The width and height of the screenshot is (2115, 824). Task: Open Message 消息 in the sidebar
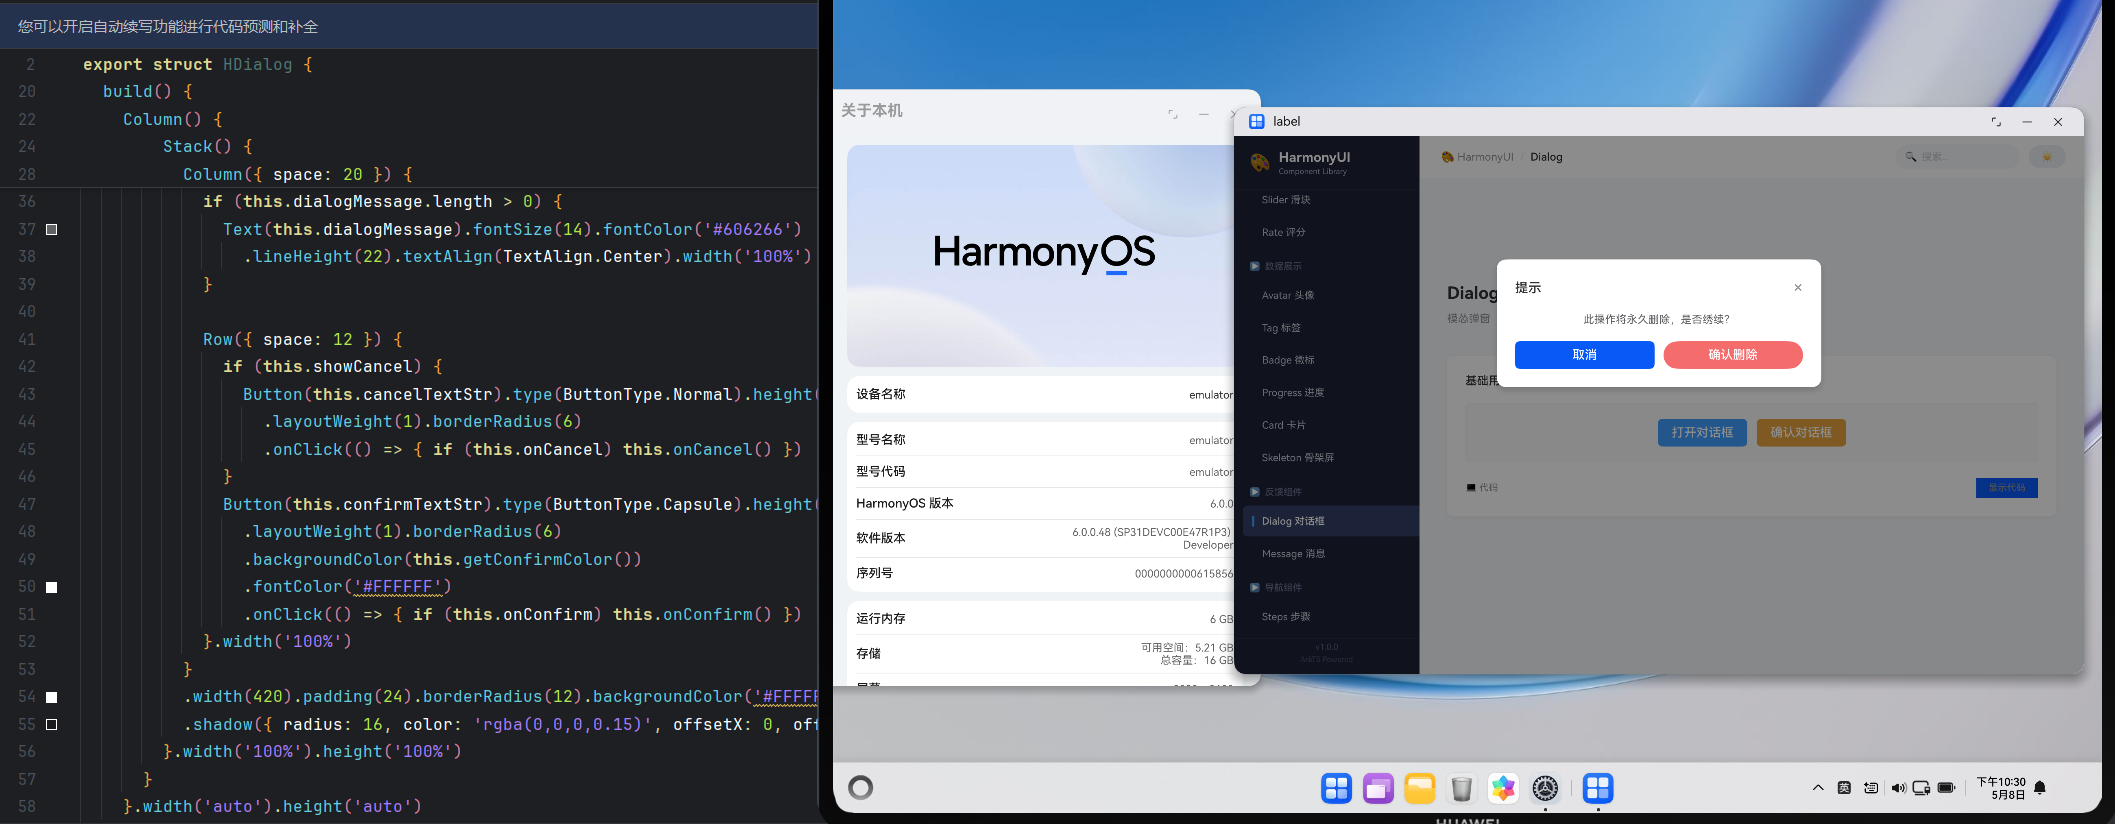point(1330,554)
